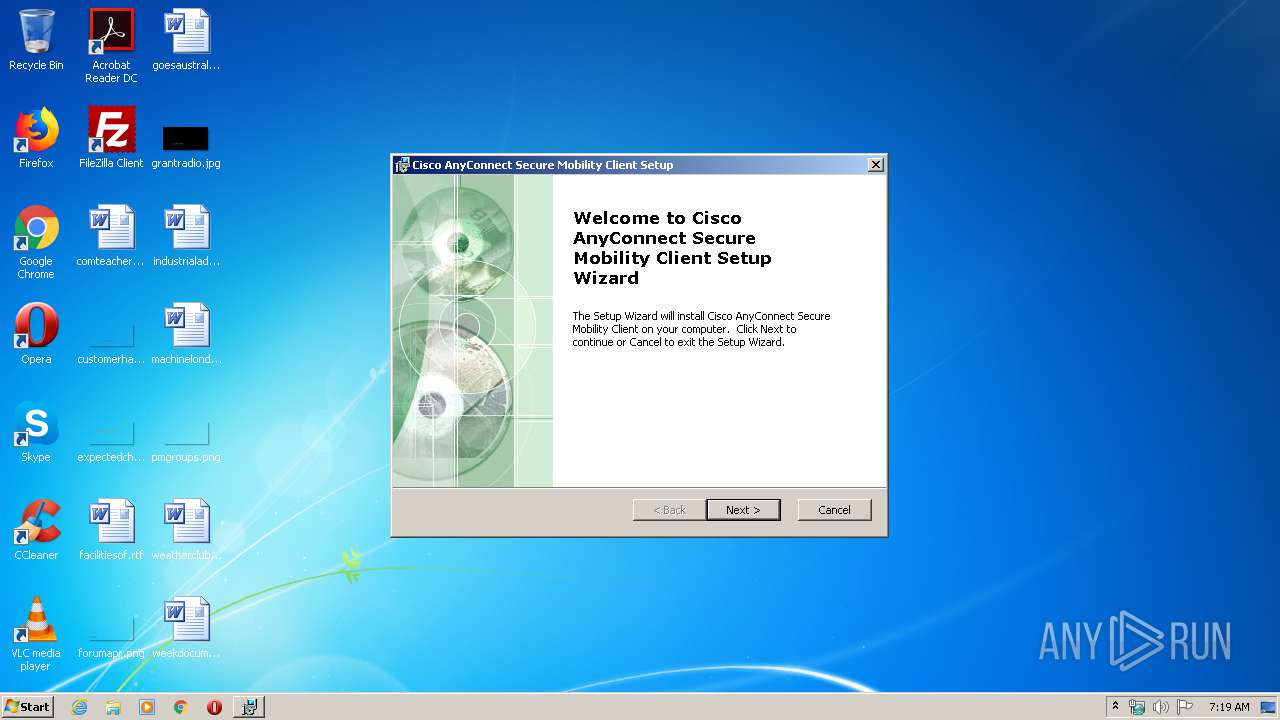The width and height of the screenshot is (1280, 720).
Task: Open the Opera browser shortcut
Action: point(36,334)
